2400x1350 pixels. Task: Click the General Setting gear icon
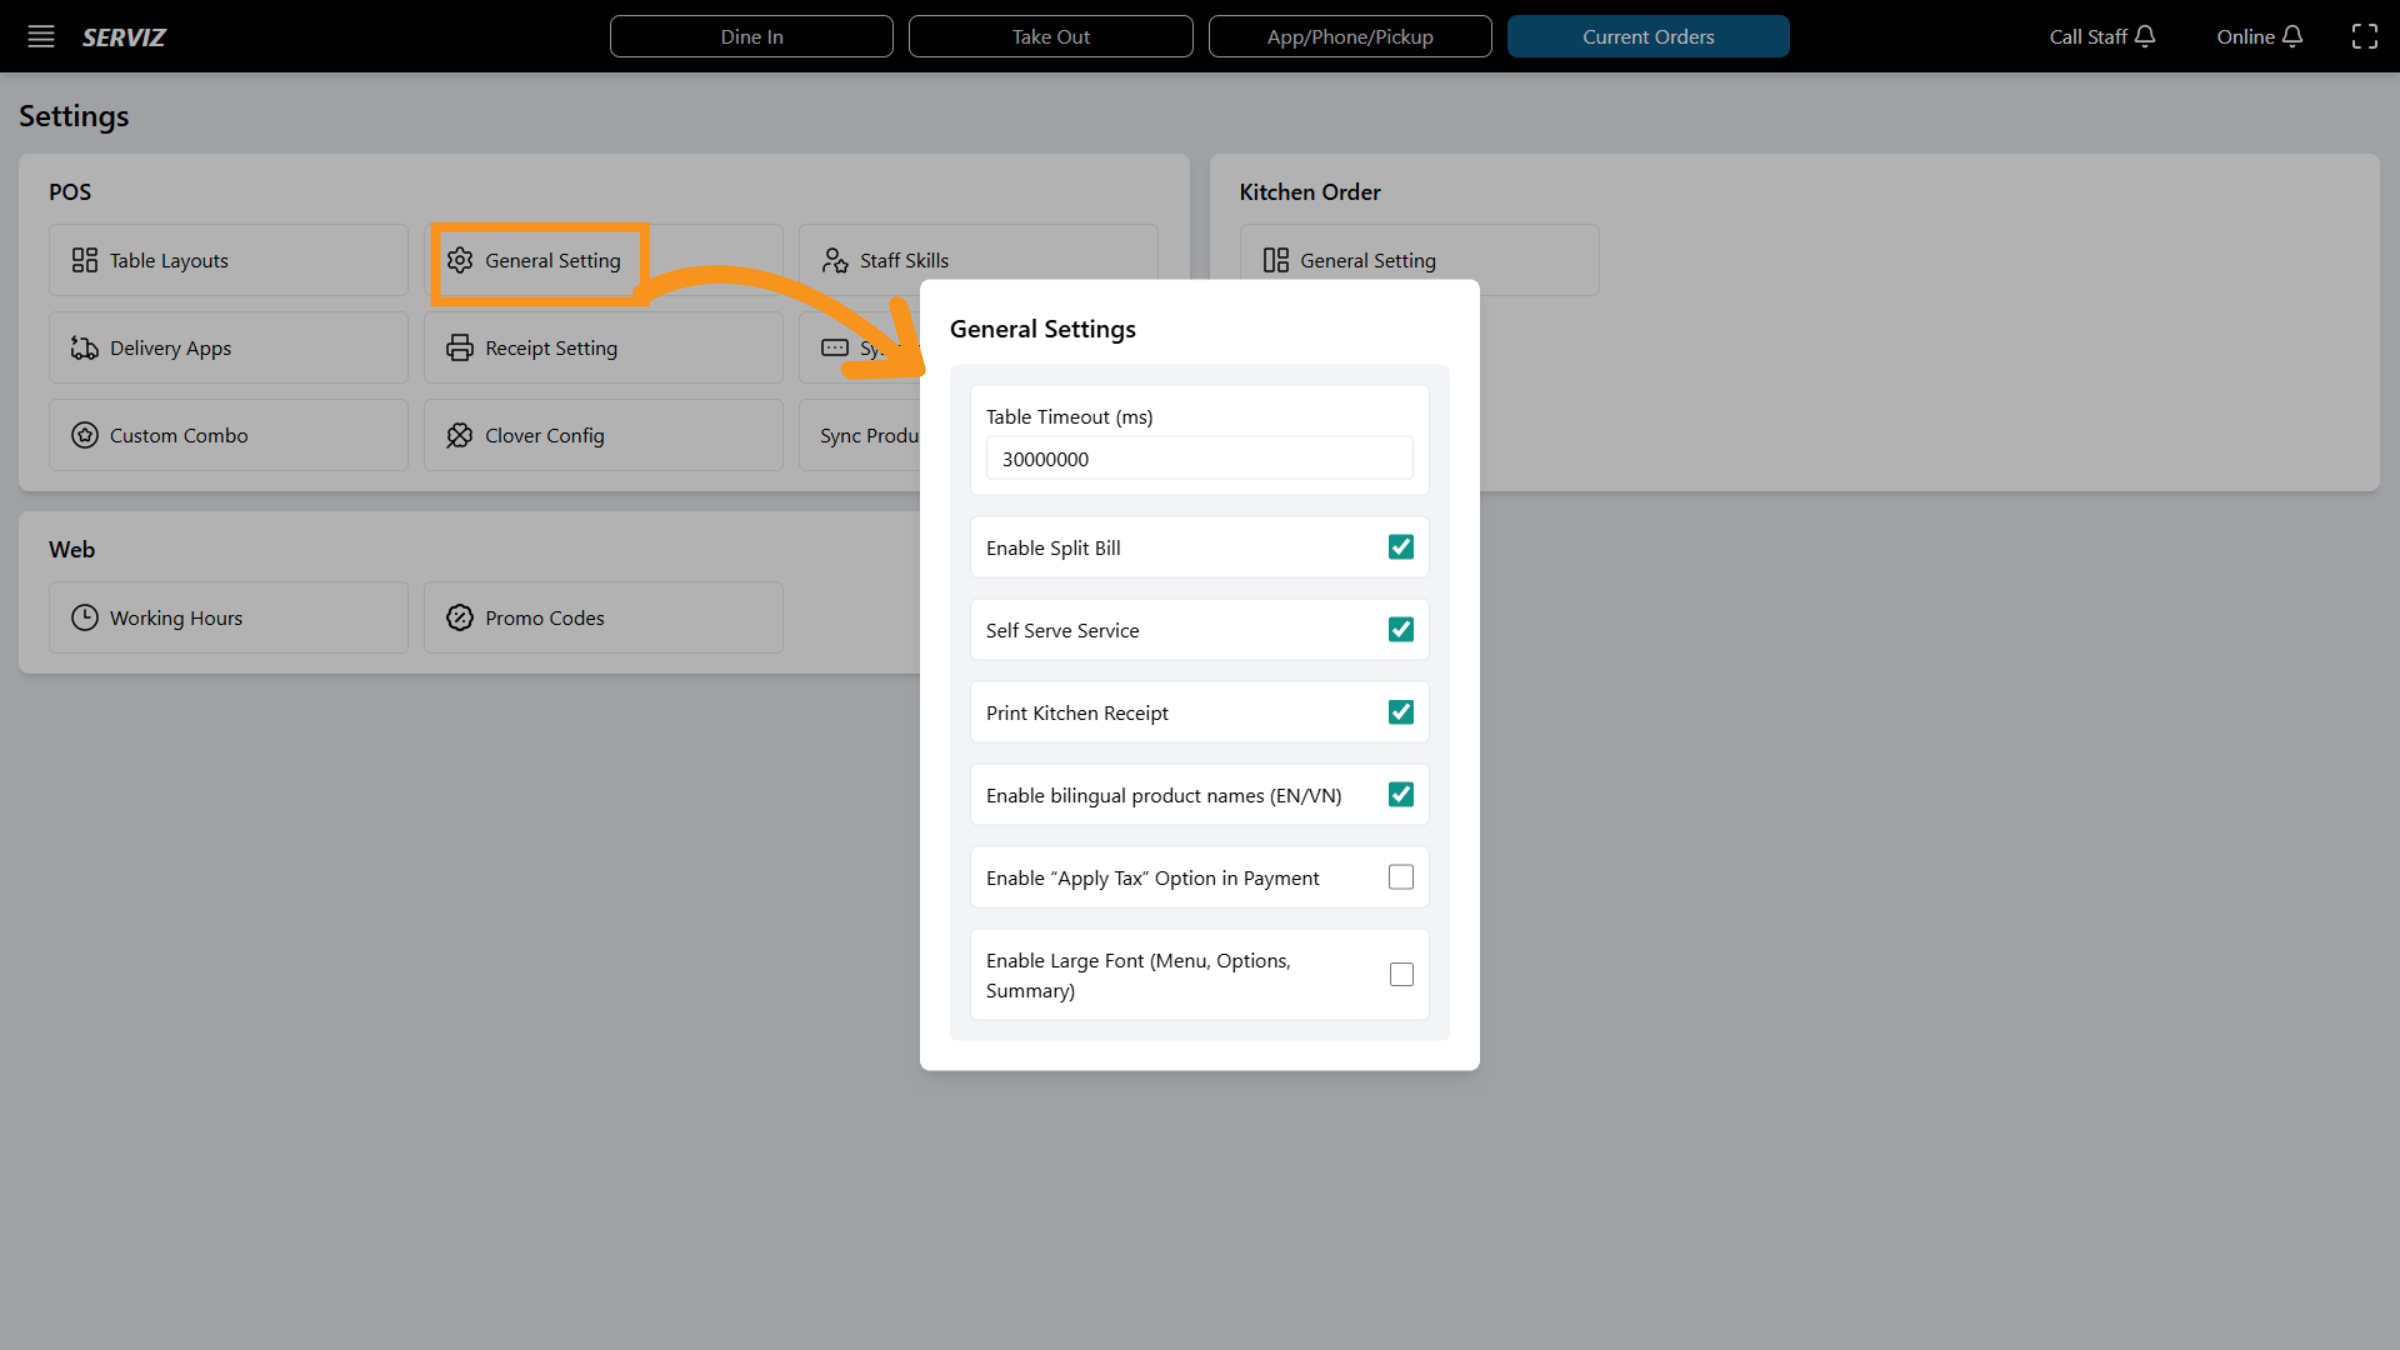[x=460, y=260]
